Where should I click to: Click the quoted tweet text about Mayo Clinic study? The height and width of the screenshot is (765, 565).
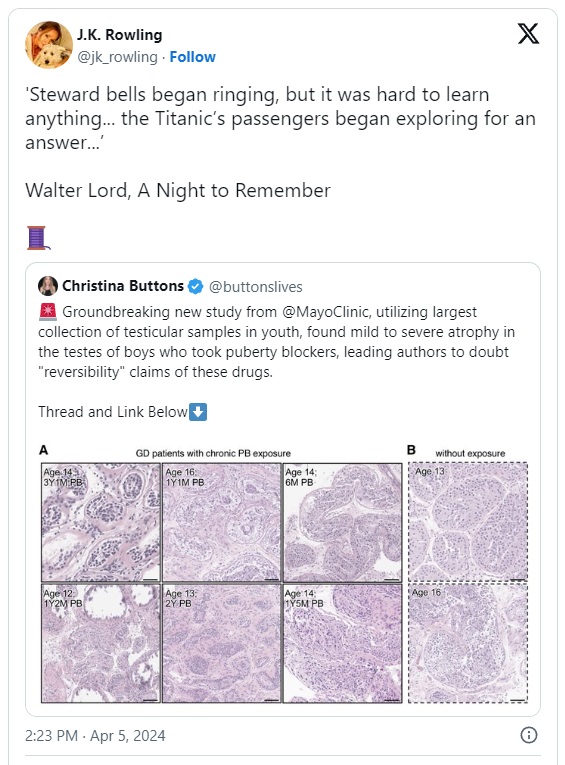(x=277, y=342)
